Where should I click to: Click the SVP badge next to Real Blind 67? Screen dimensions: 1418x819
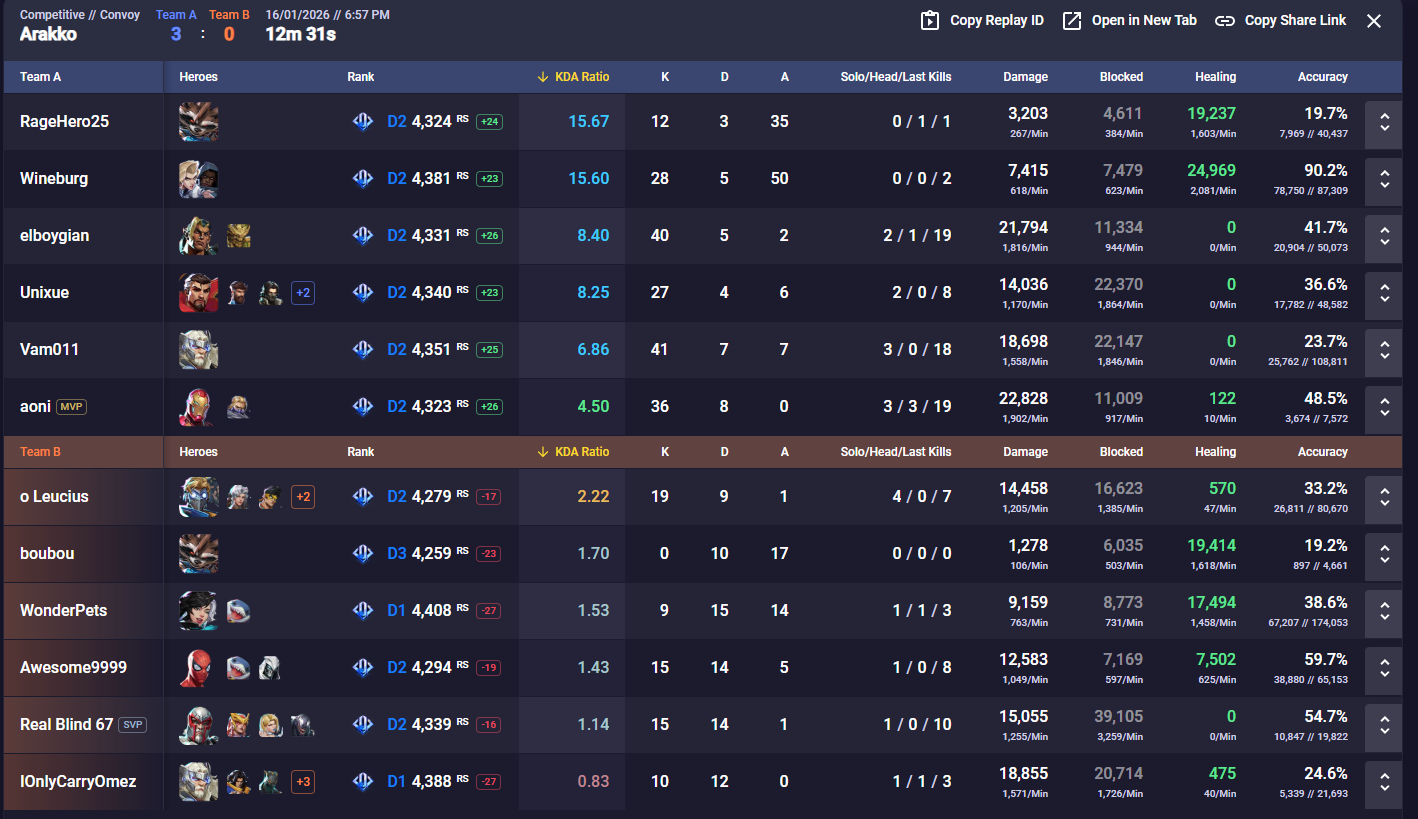[x=133, y=725]
